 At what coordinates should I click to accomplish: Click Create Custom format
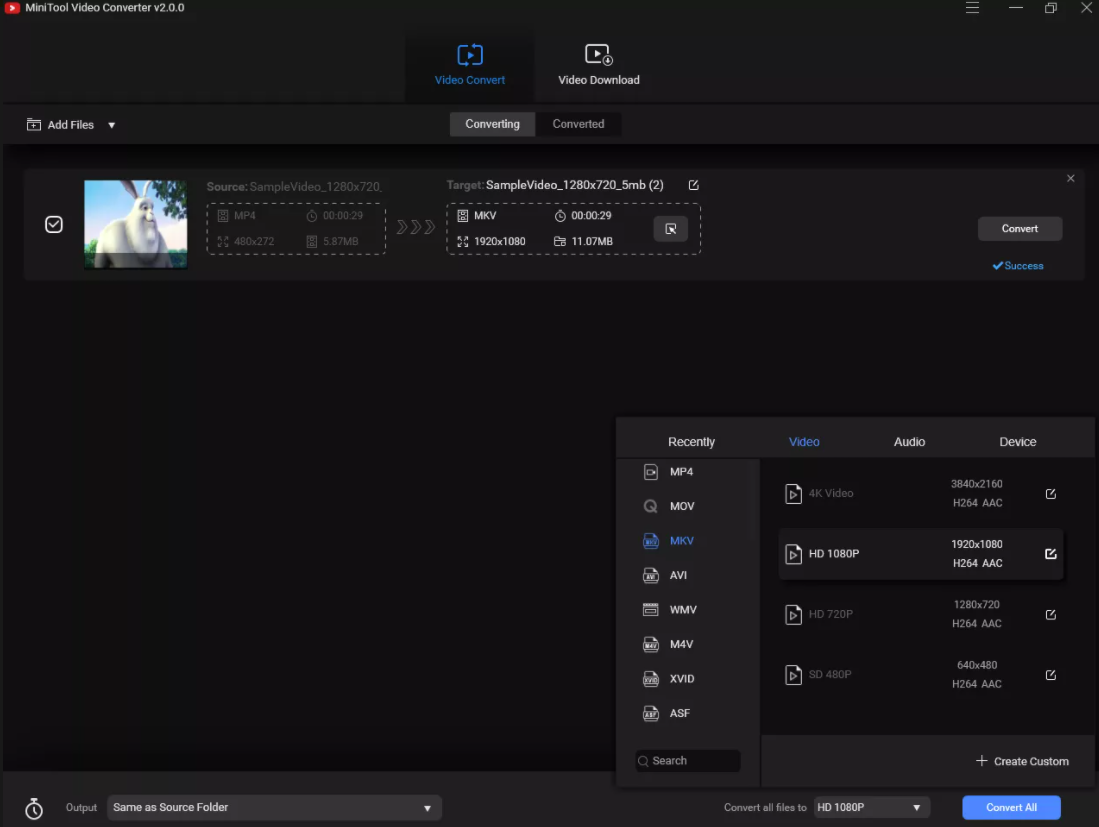coord(1022,761)
